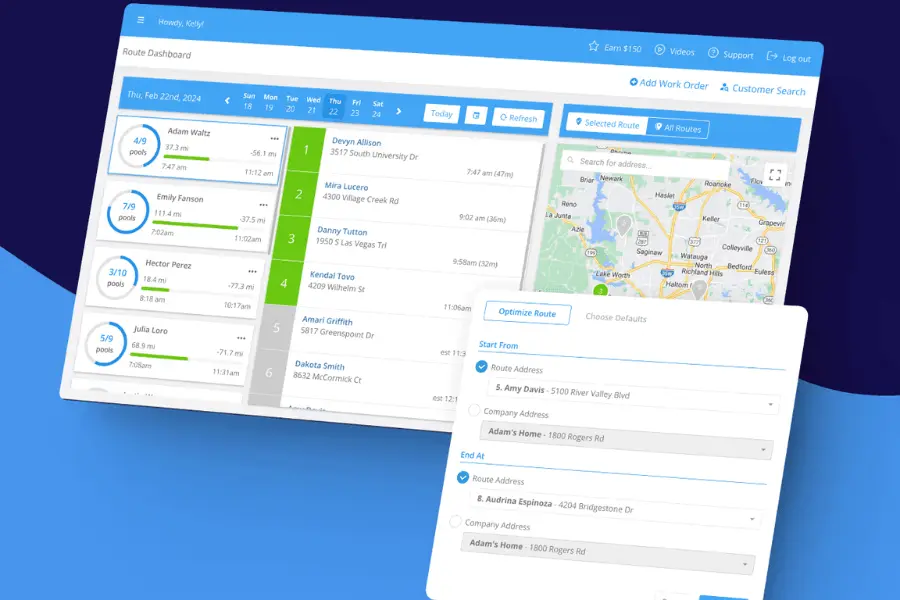Open the hamburger menu beside Howdy Kelly
Viewport: 900px width, 600px height.
tap(141, 20)
